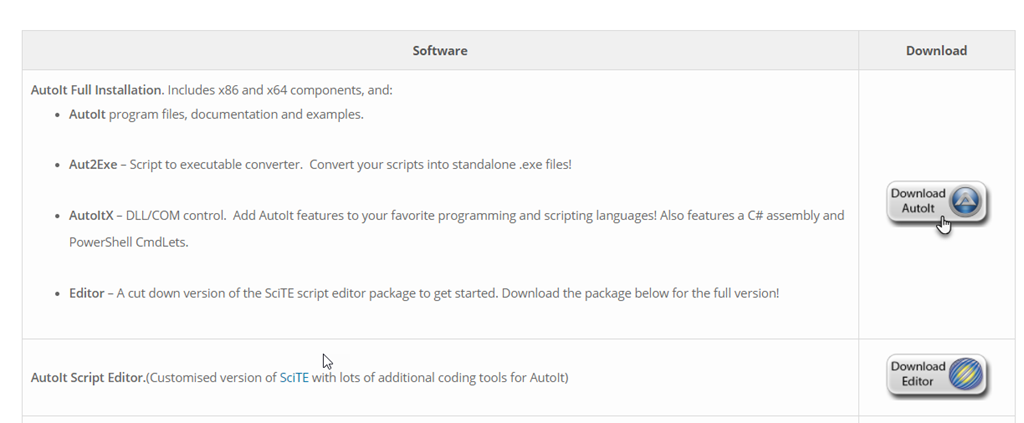Screen dimensions: 1024x423
Task: Click the Aut2Exe bullet label
Action: coord(93,164)
